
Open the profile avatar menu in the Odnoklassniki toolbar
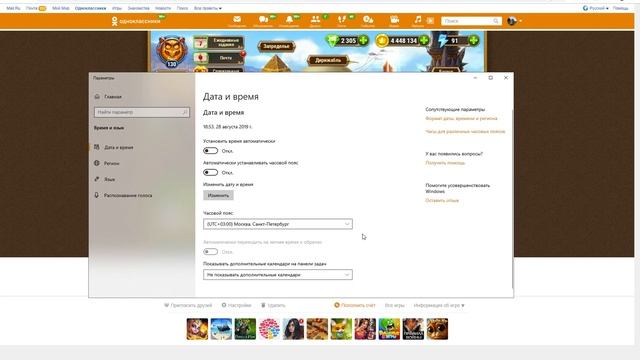[x=514, y=21]
